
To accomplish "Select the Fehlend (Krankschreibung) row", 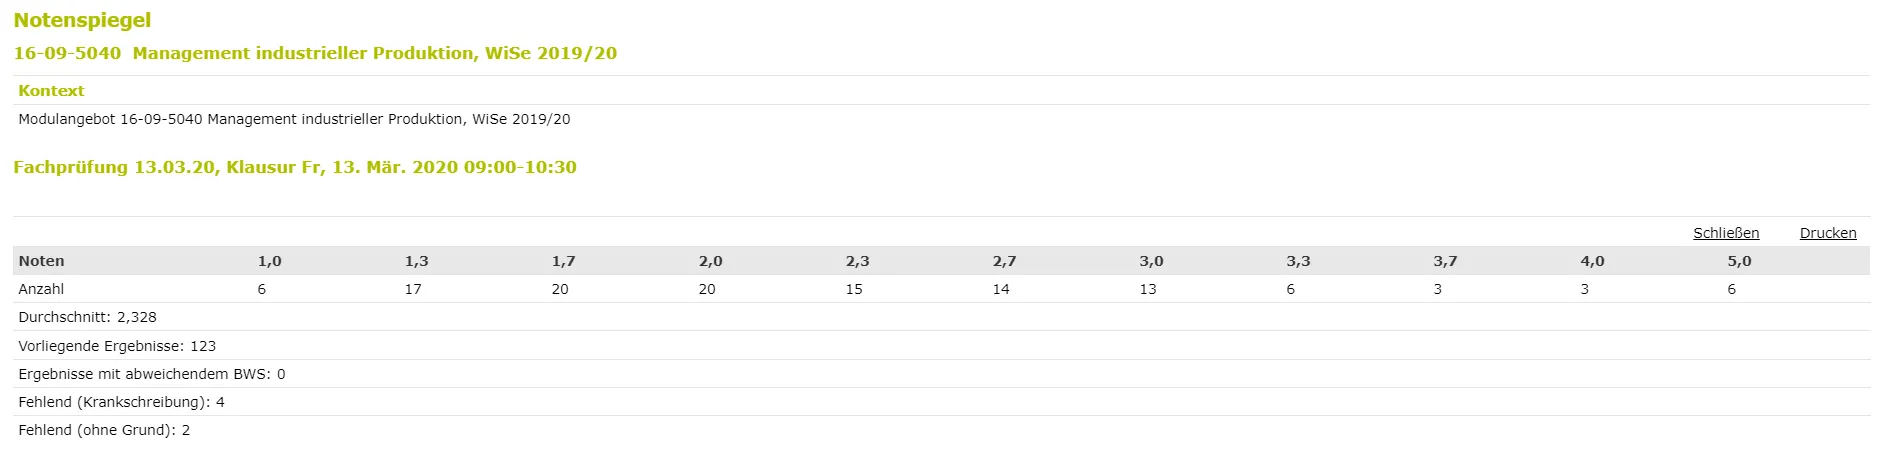I will (941, 402).
